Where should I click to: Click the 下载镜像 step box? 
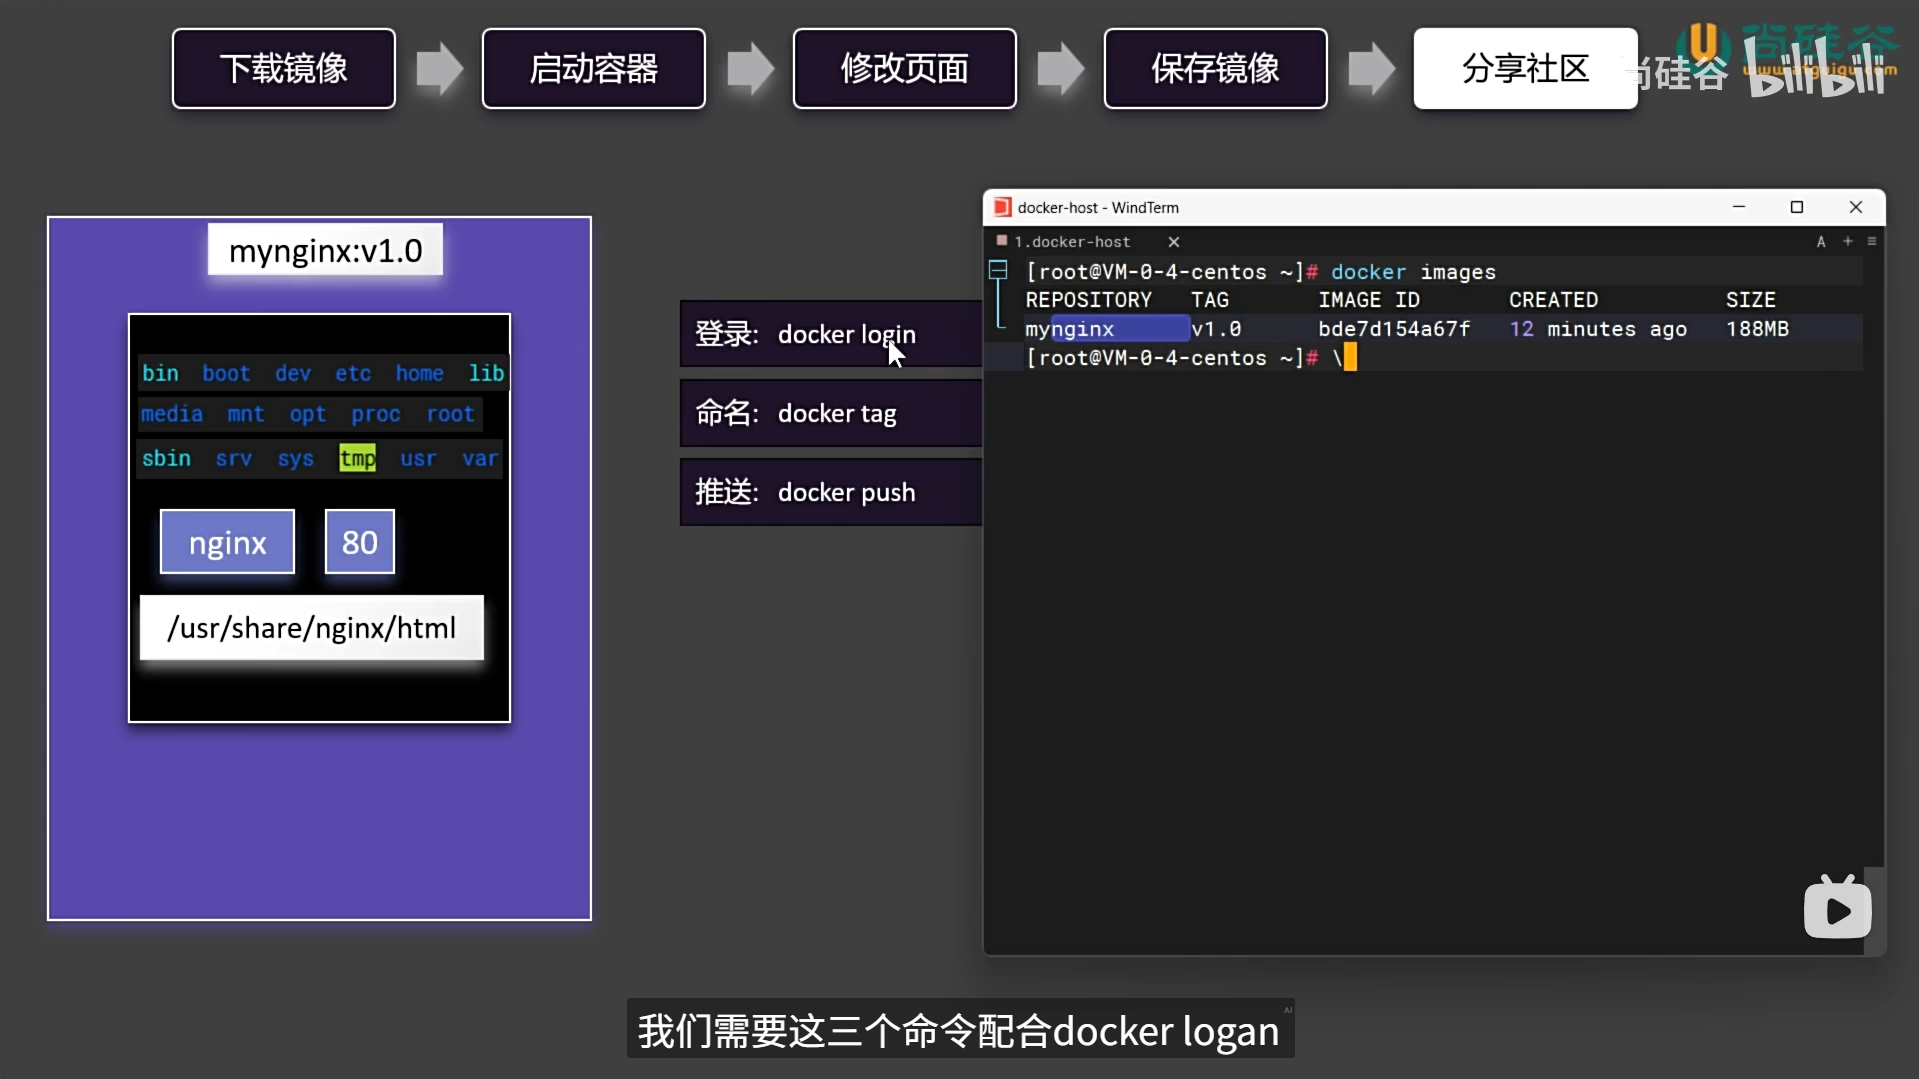pos(283,68)
